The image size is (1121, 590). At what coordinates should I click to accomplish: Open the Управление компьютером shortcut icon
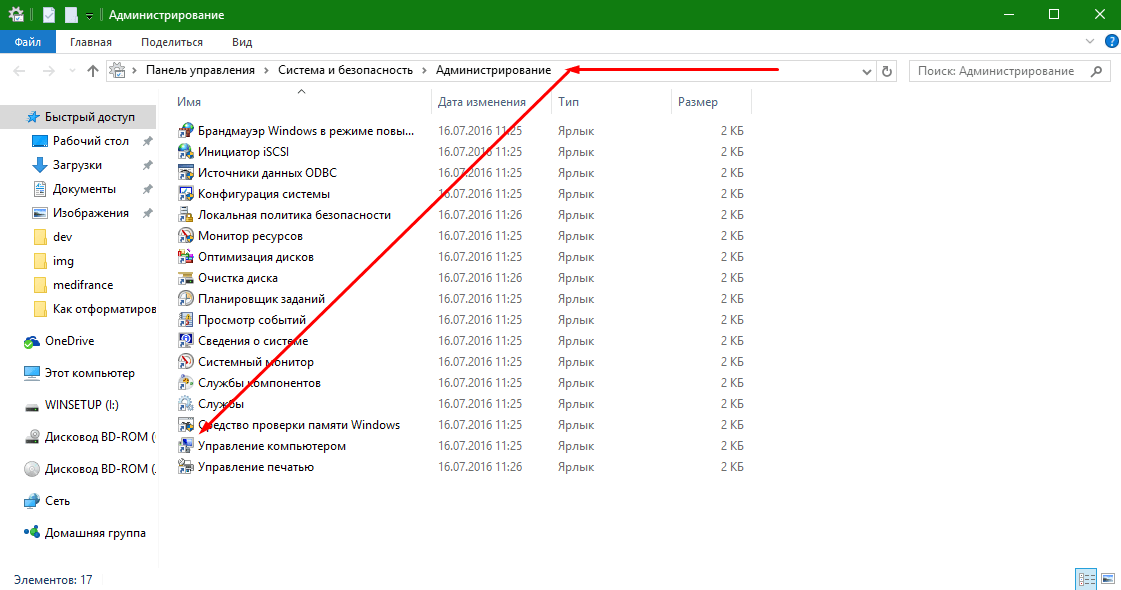pos(185,446)
